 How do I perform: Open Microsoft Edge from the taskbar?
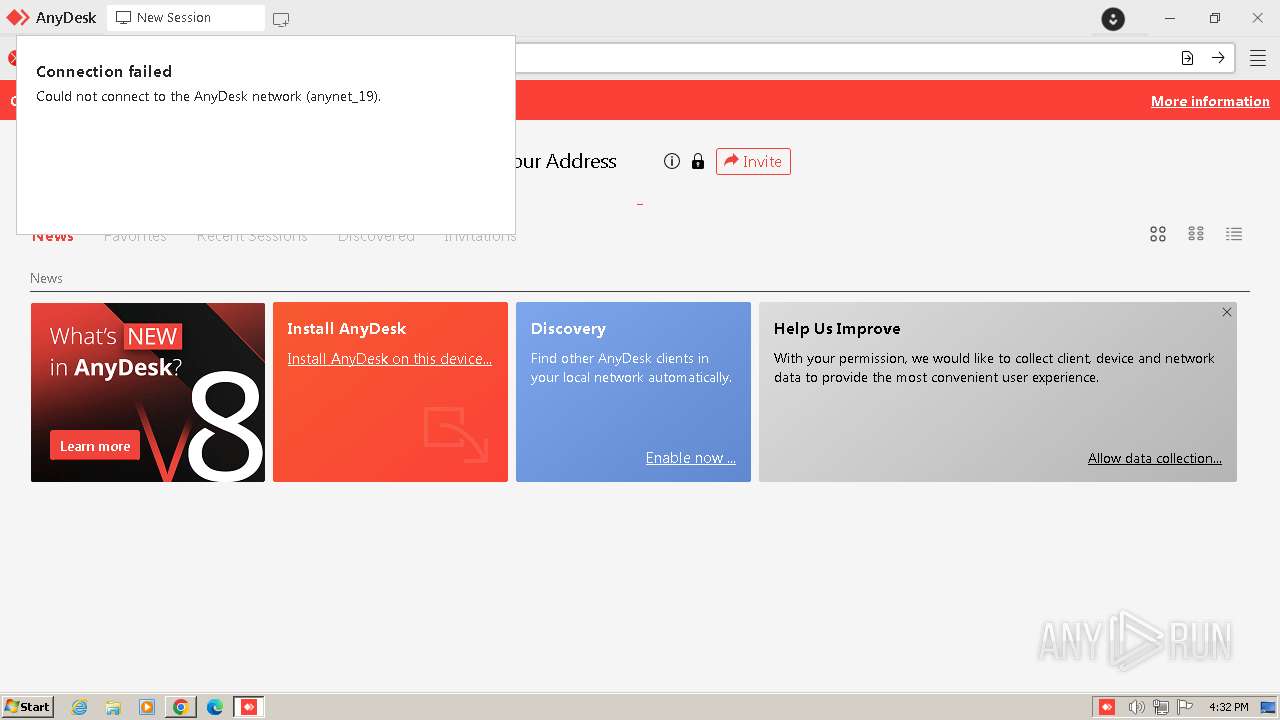pyautogui.click(x=215, y=707)
